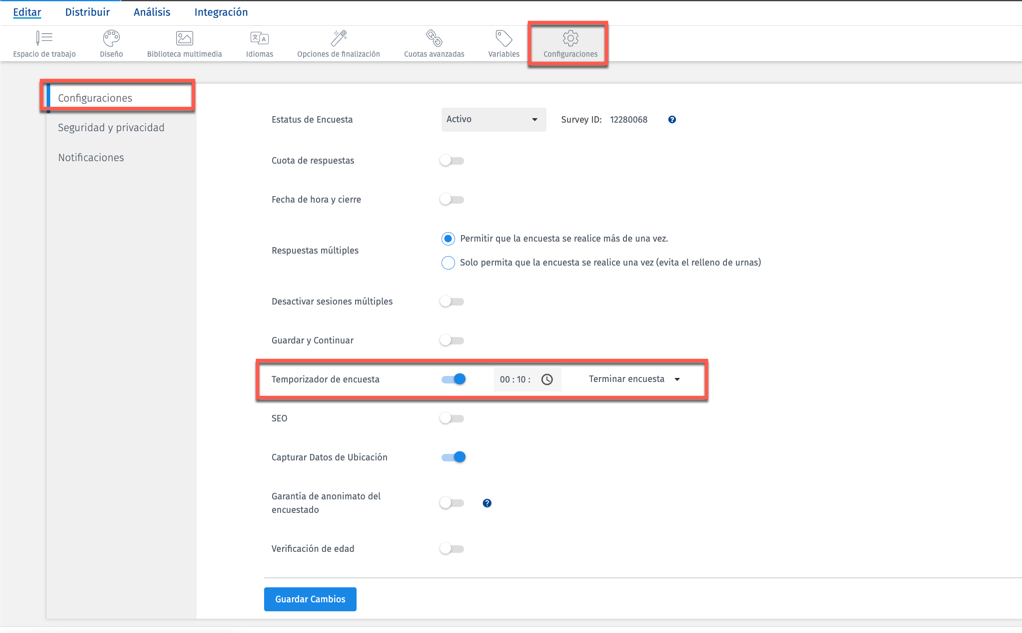Select Seguridad y privacidad in sidebar
The image size is (1022, 633).
click(110, 127)
